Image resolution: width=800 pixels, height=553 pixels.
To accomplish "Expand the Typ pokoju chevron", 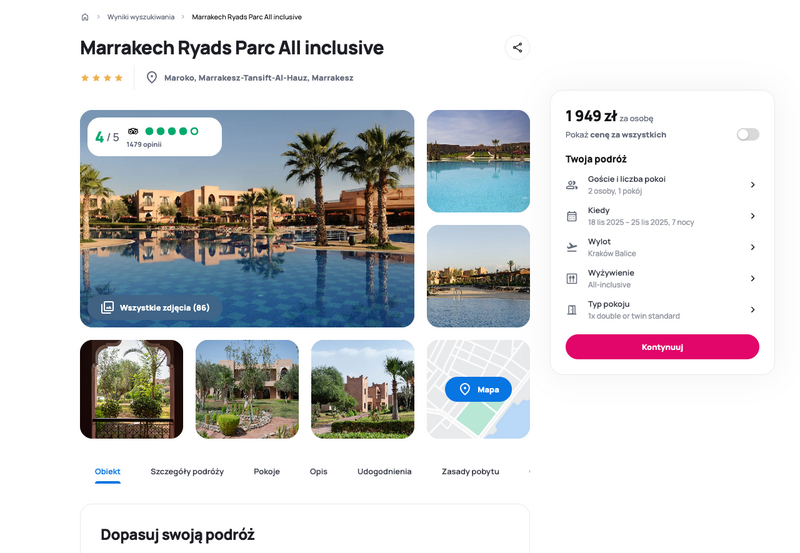I will [x=753, y=310].
